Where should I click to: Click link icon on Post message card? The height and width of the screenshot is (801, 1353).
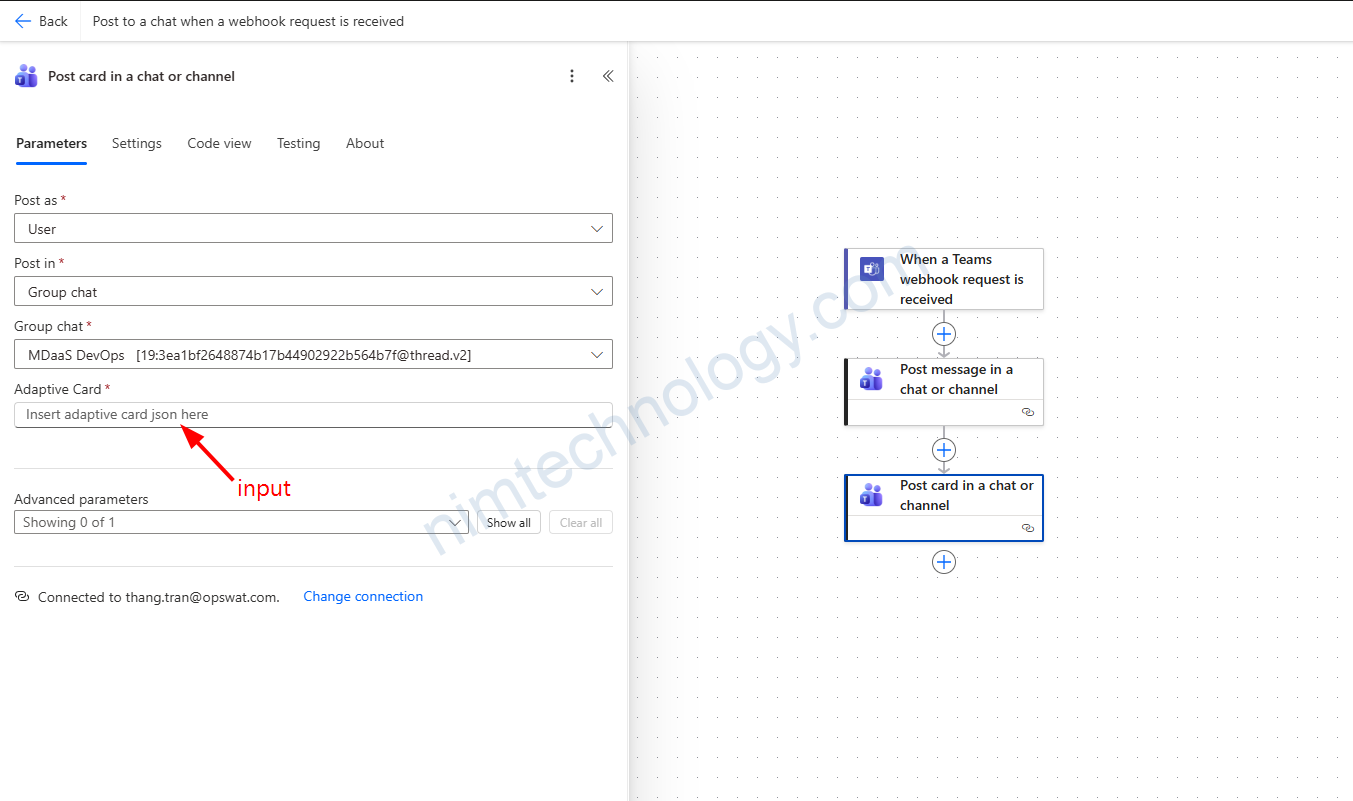(1027, 412)
